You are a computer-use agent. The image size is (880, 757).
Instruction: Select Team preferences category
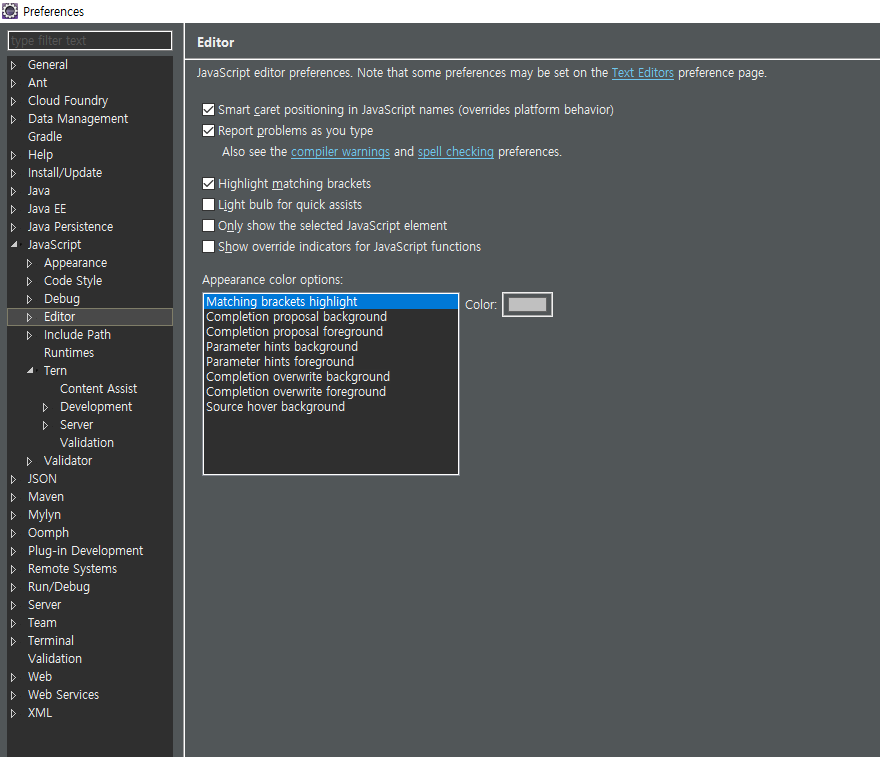click(42, 622)
